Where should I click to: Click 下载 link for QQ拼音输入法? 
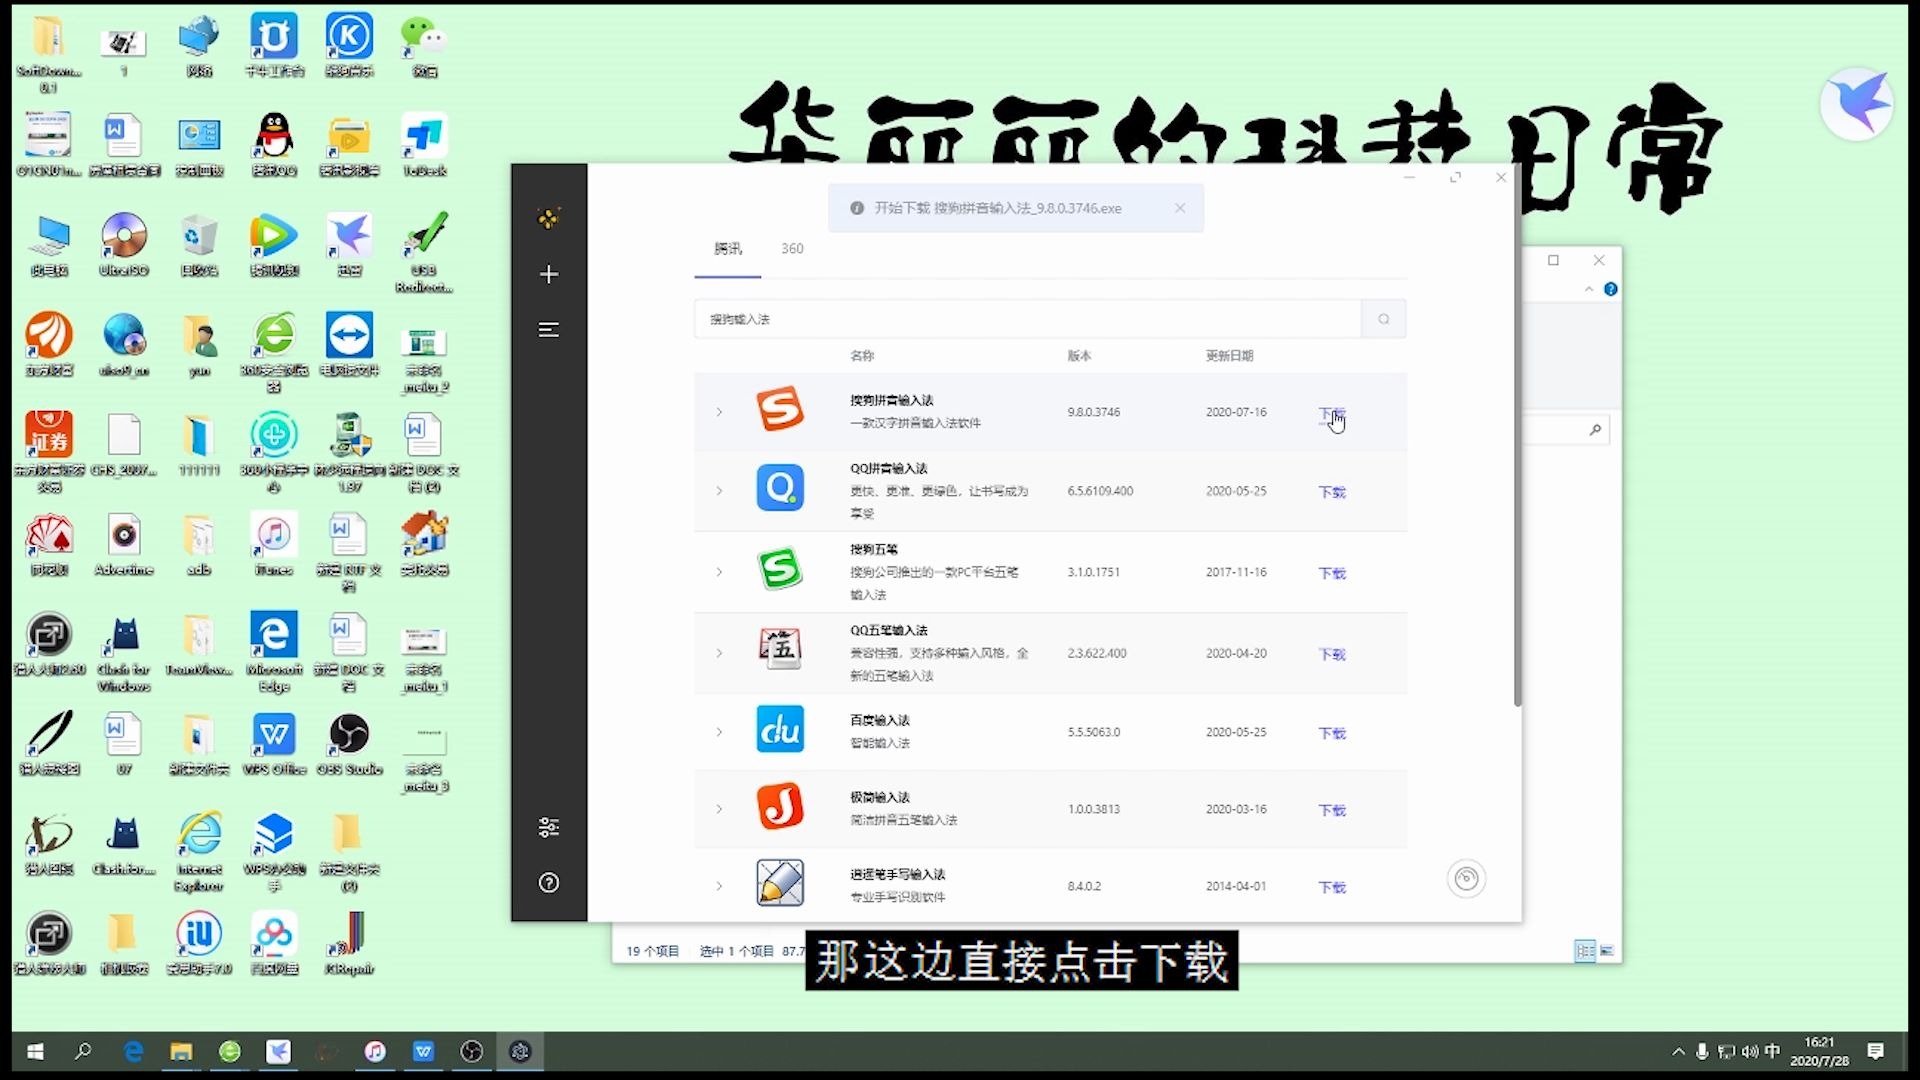pyautogui.click(x=1332, y=492)
